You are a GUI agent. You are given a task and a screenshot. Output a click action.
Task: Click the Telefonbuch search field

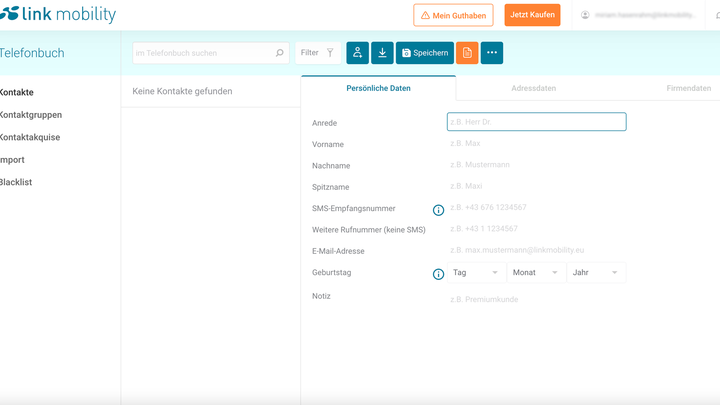tap(211, 53)
